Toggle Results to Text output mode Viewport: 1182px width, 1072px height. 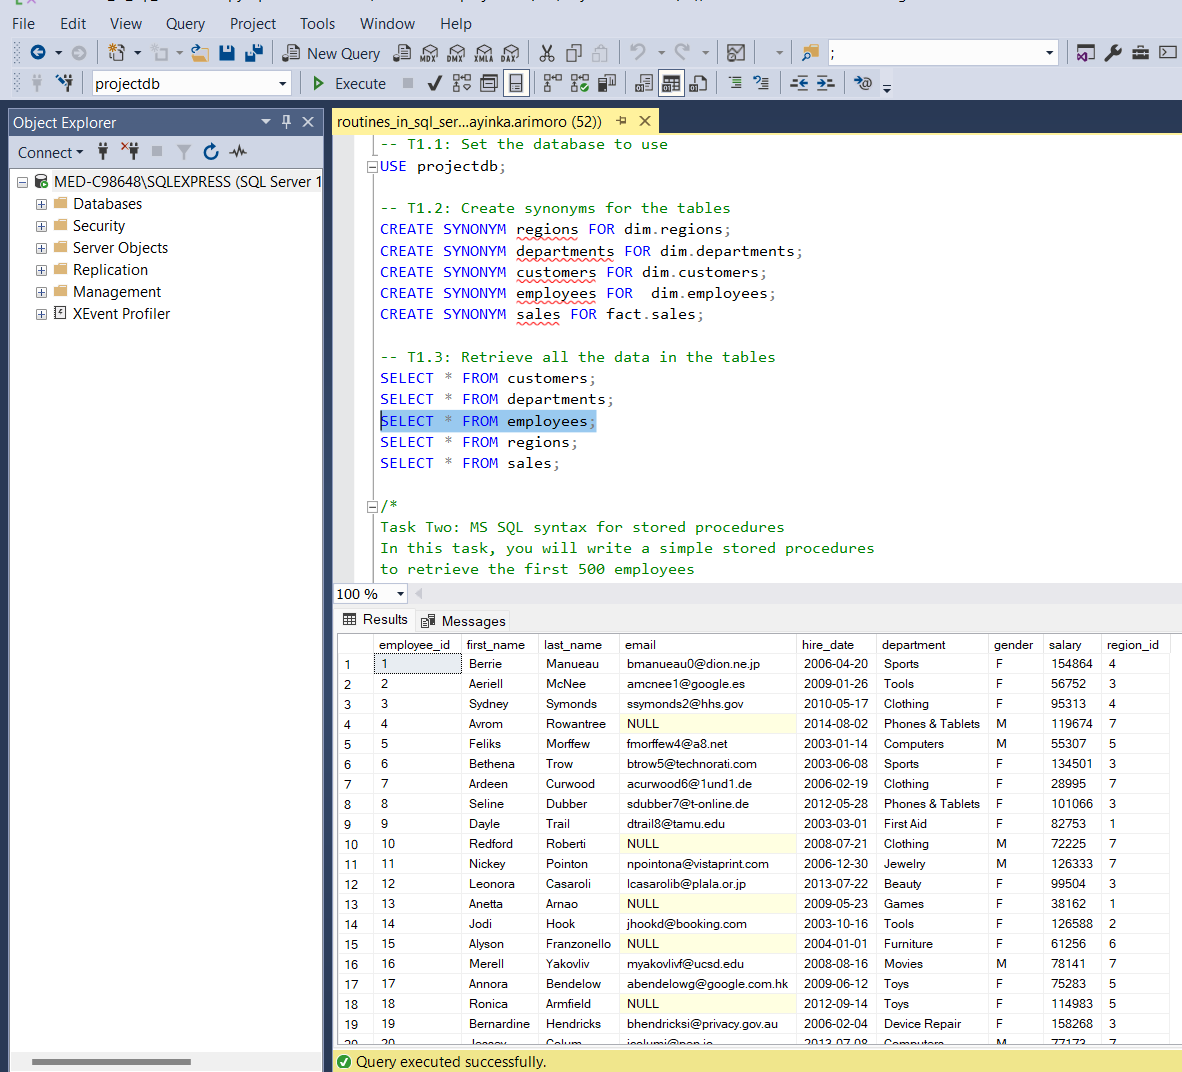[644, 83]
